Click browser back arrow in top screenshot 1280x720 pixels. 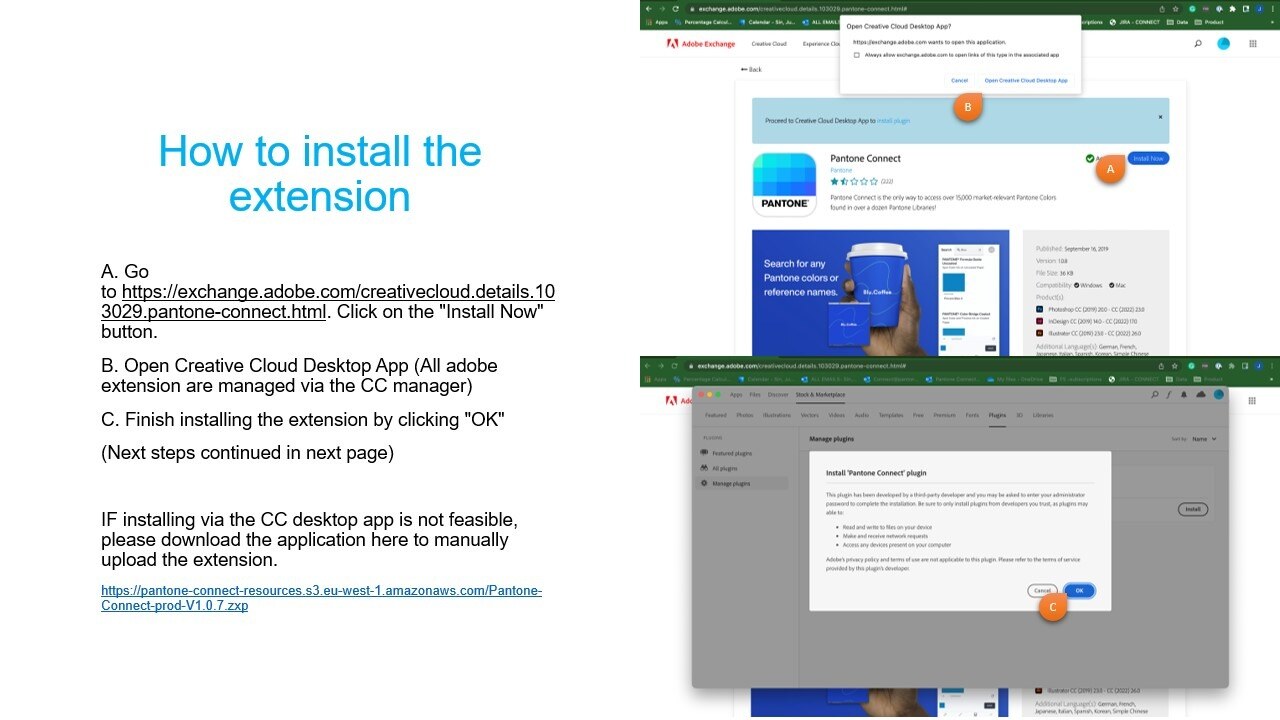point(648,9)
